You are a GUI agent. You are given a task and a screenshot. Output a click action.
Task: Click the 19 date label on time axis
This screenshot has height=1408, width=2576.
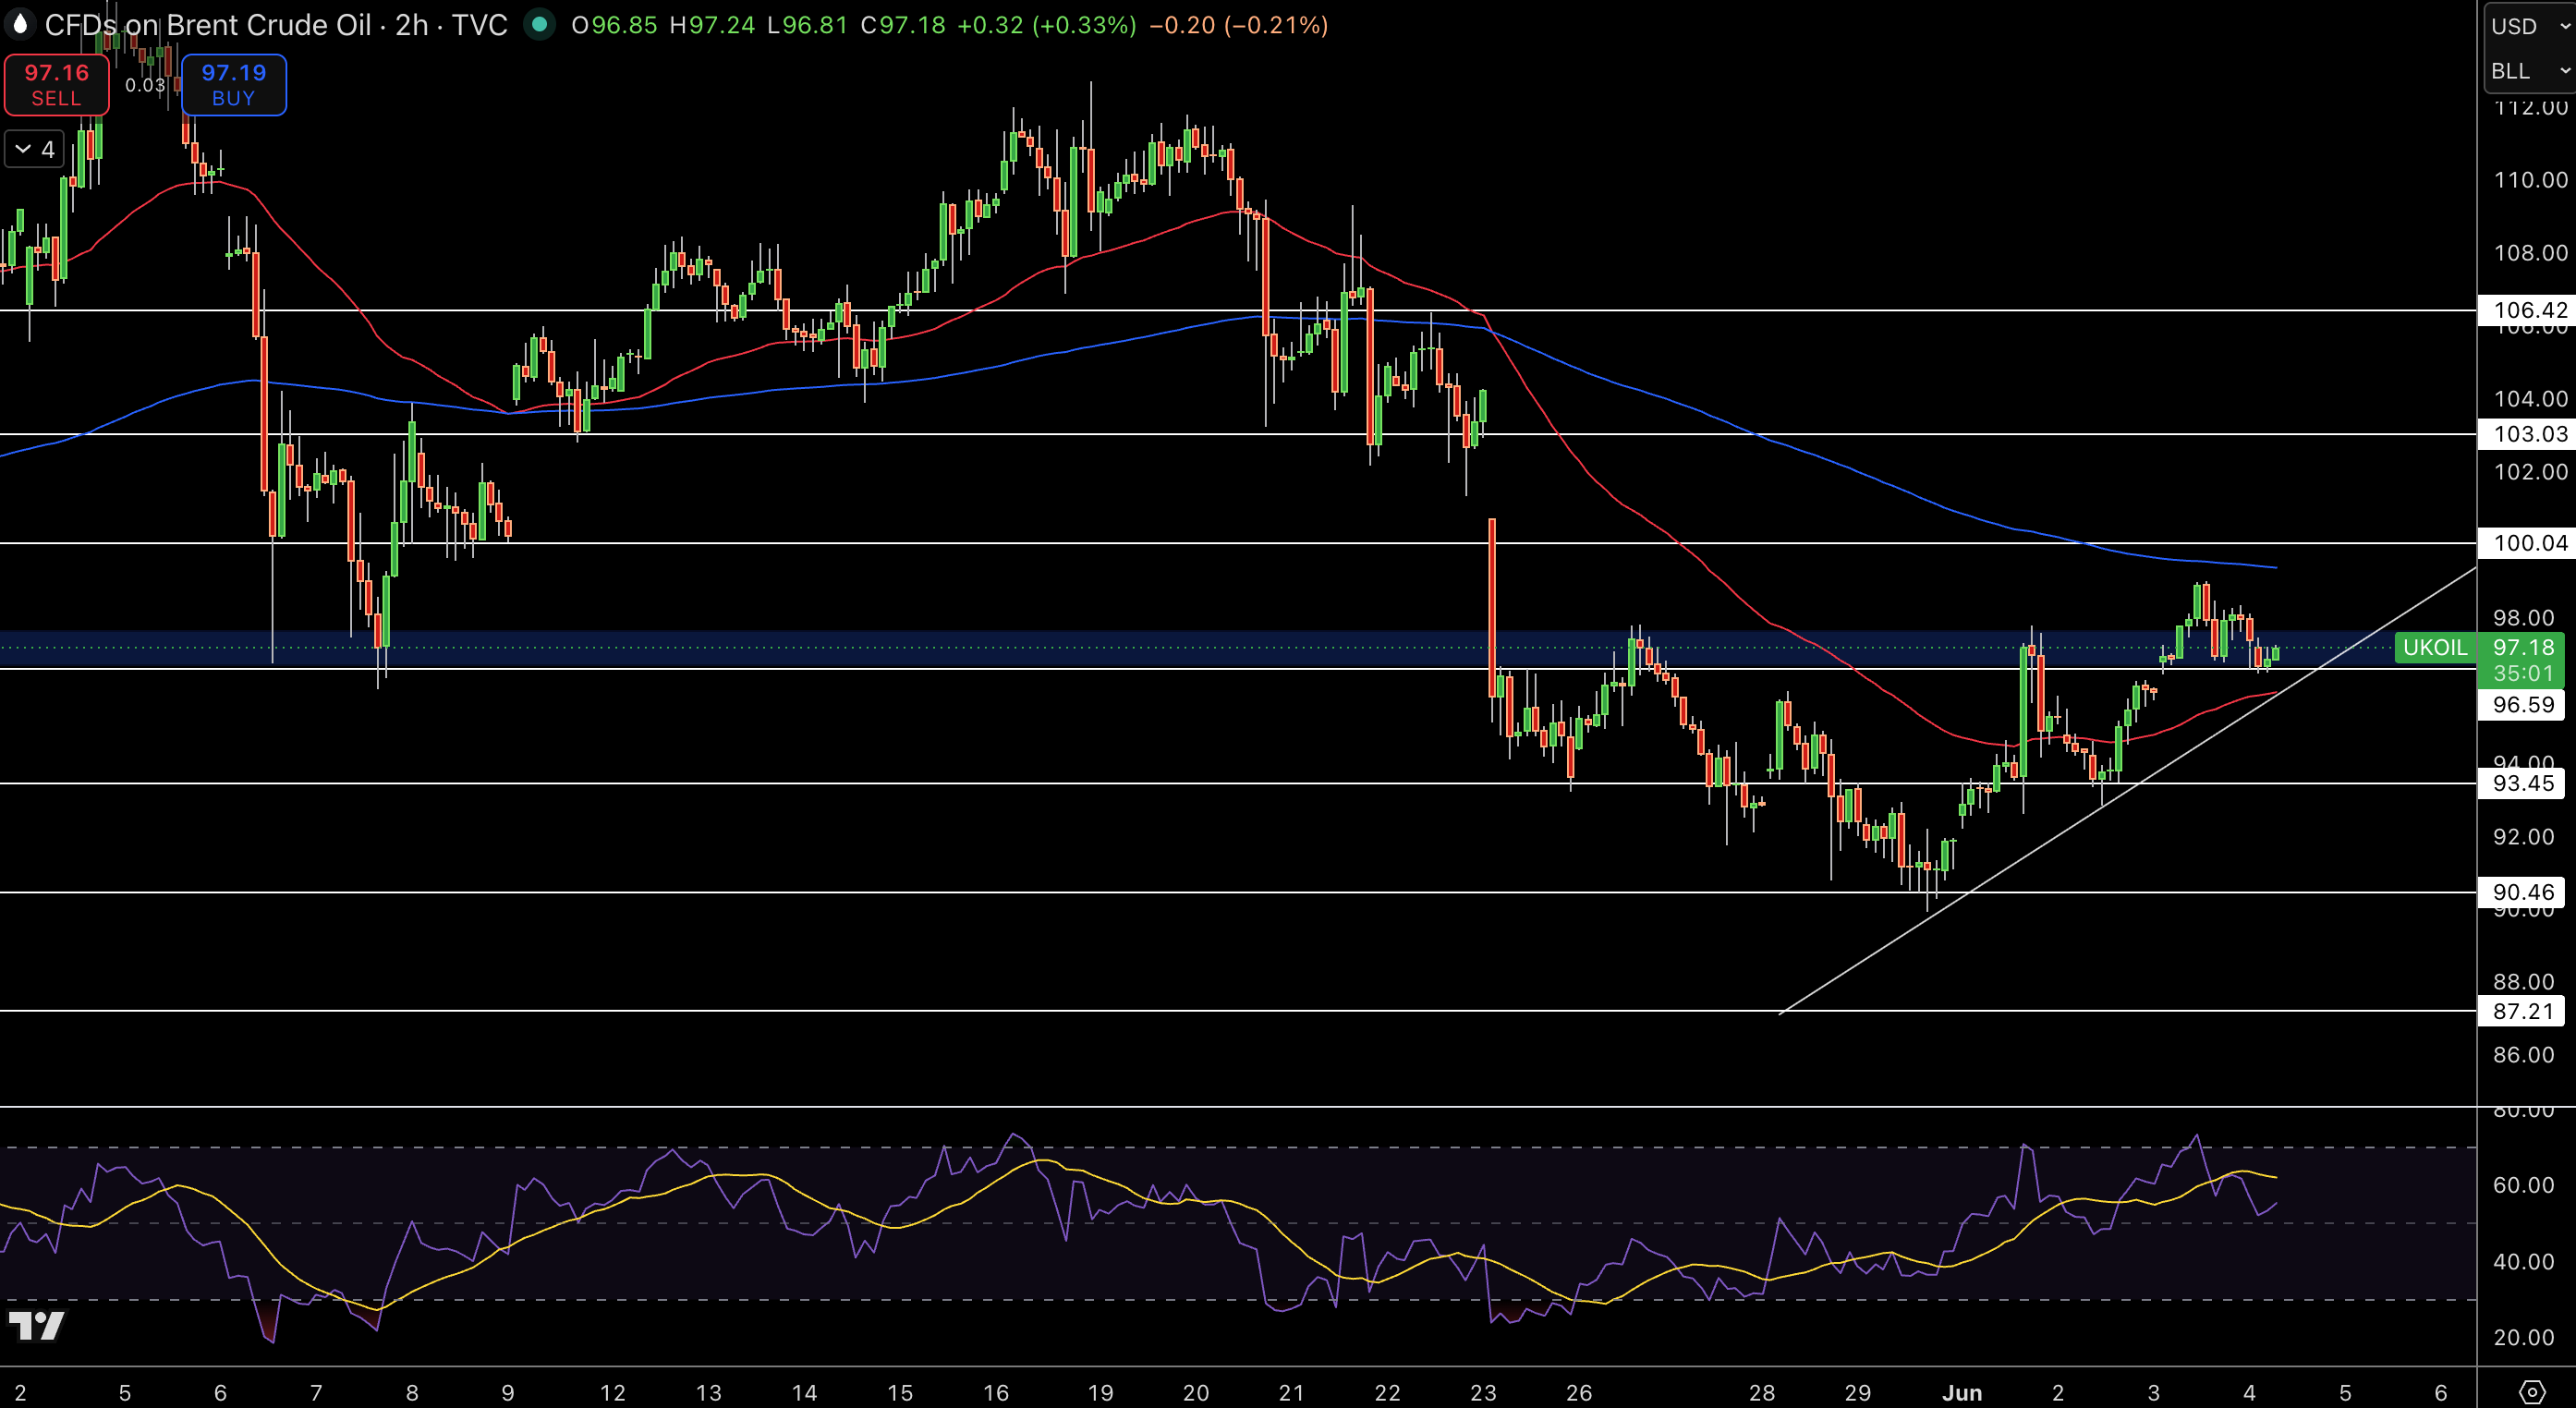(1100, 1392)
